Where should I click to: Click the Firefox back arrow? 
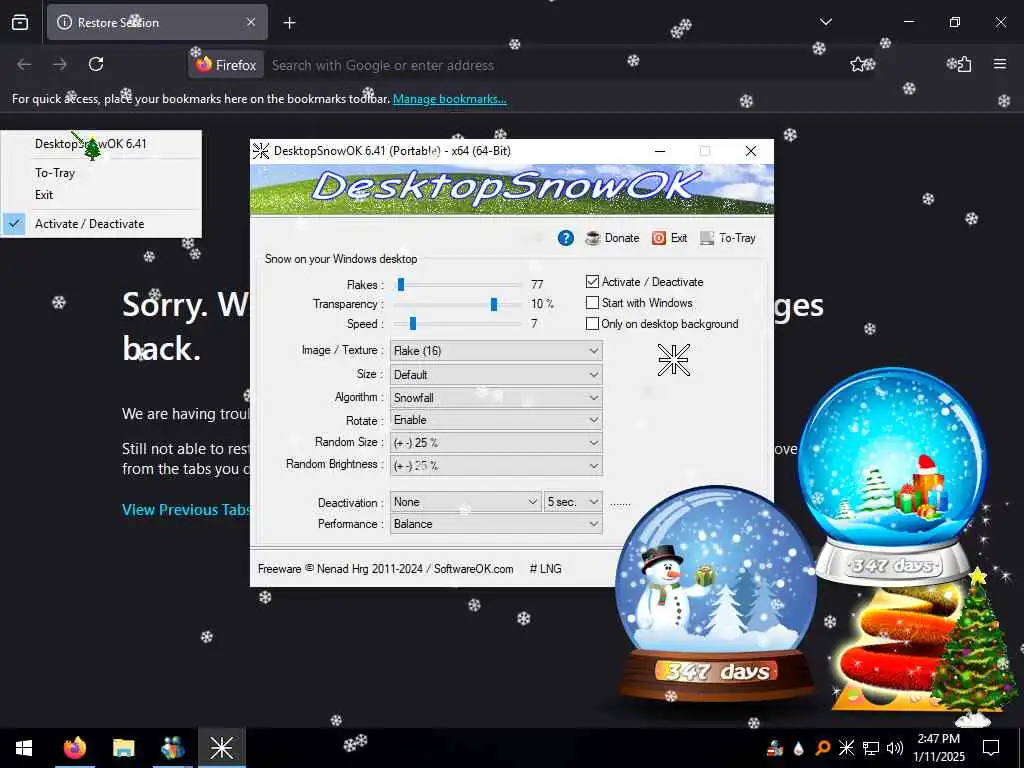(24, 64)
